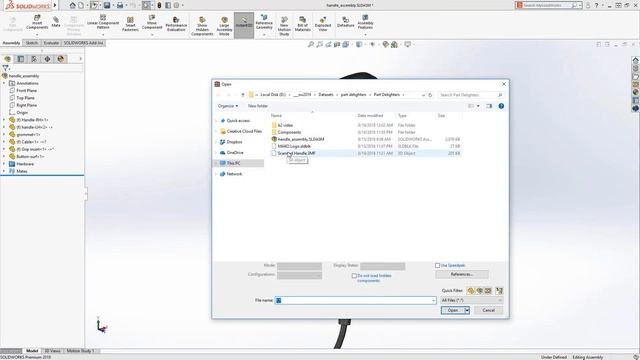The image size is (640, 360).
Task: Open Reference Geometry tool
Action: point(264,22)
